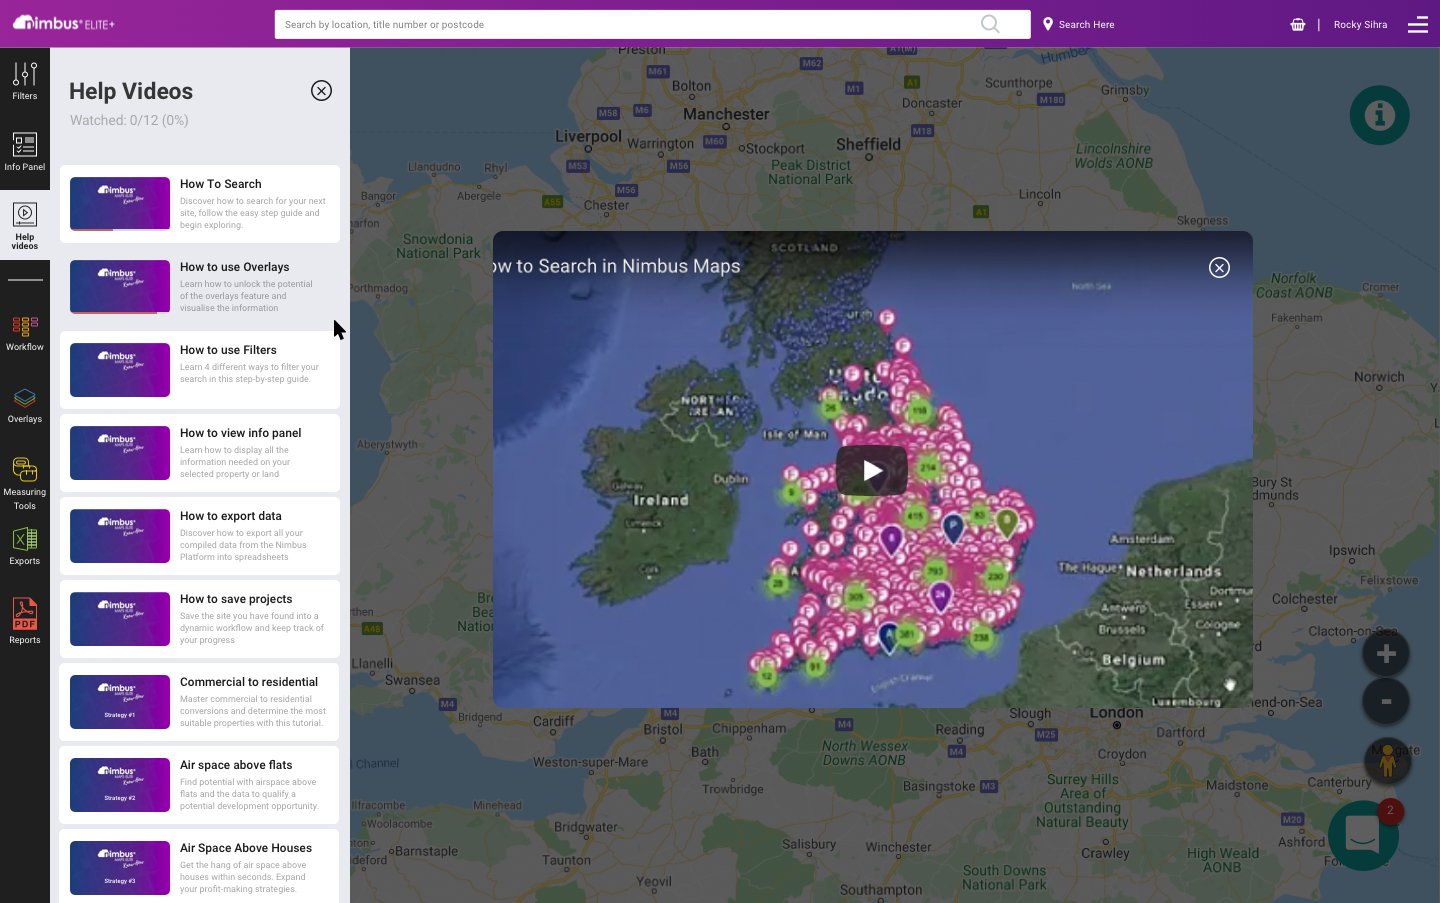Open the Workflow sidebar tool
1440x903 pixels.
25,333
